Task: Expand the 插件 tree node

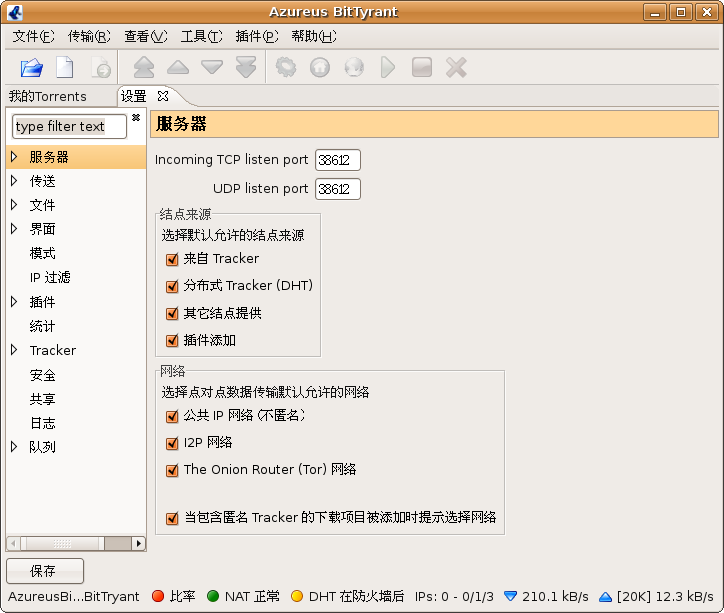Action: (14, 302)
